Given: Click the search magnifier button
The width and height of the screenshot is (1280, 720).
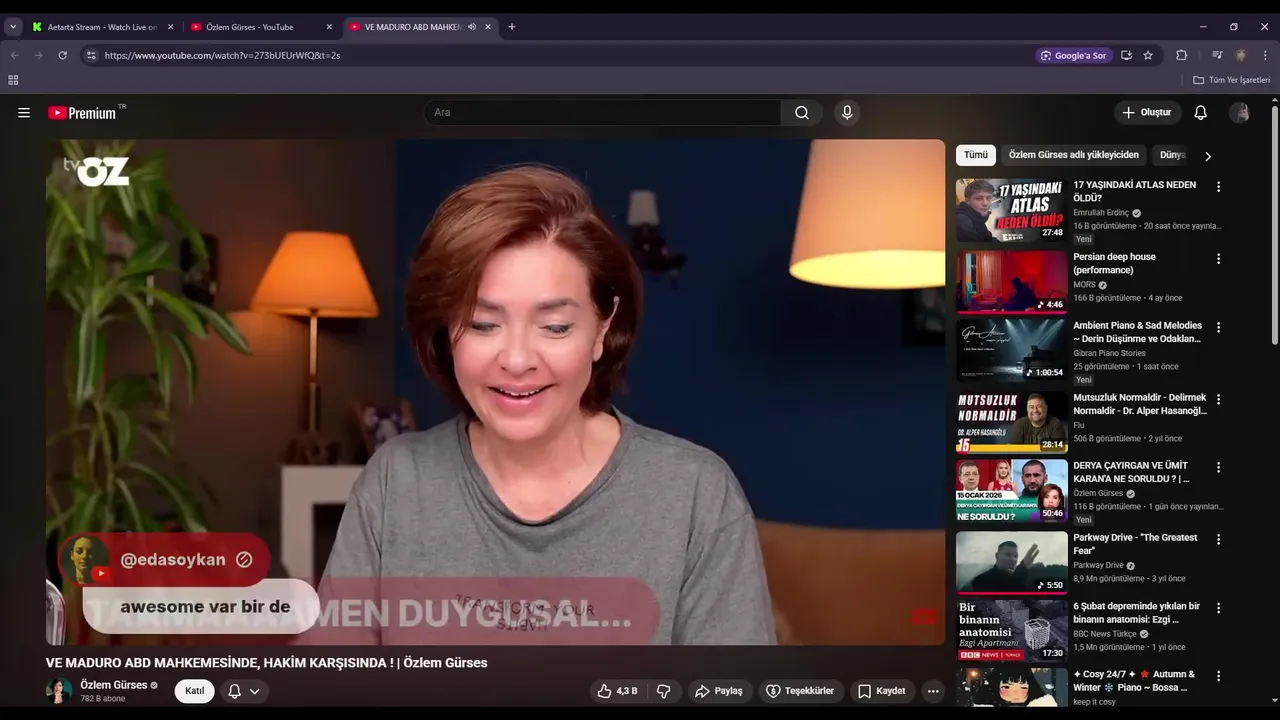Looking at the screenshot, I should pyautogui.click(x=802, y=113).
